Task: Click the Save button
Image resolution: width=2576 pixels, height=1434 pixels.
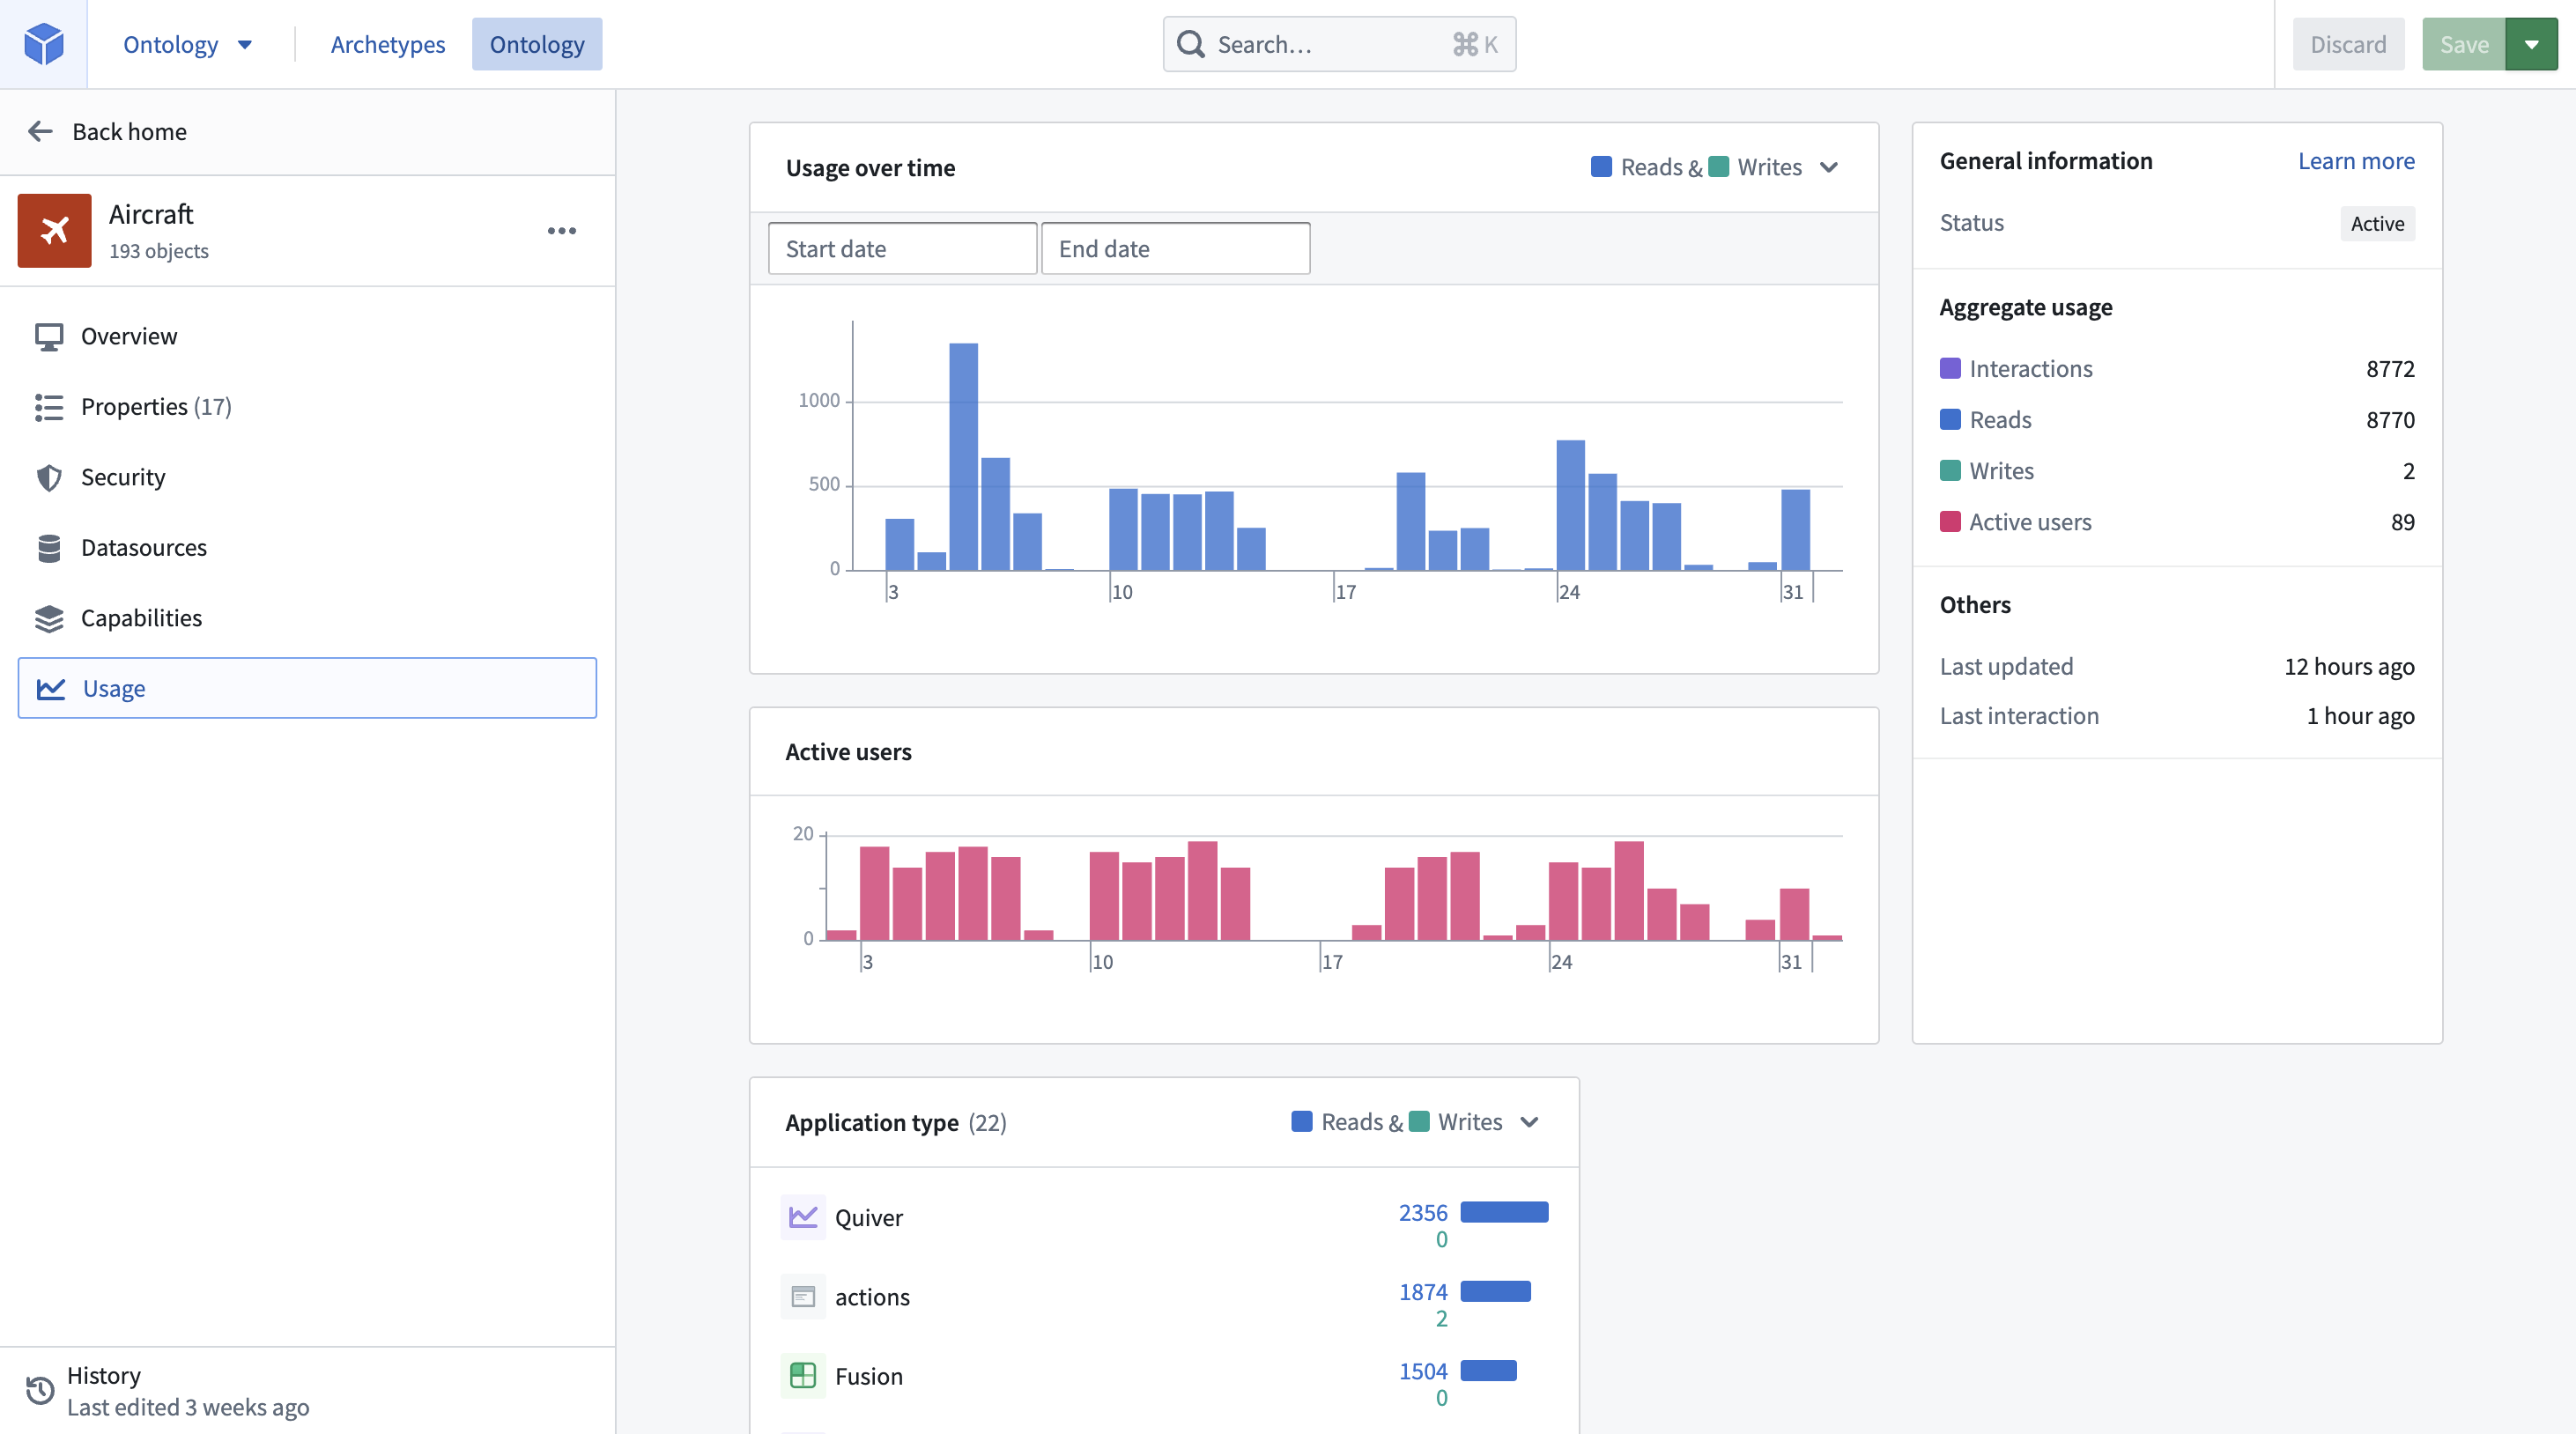Action: [2464, 44]
